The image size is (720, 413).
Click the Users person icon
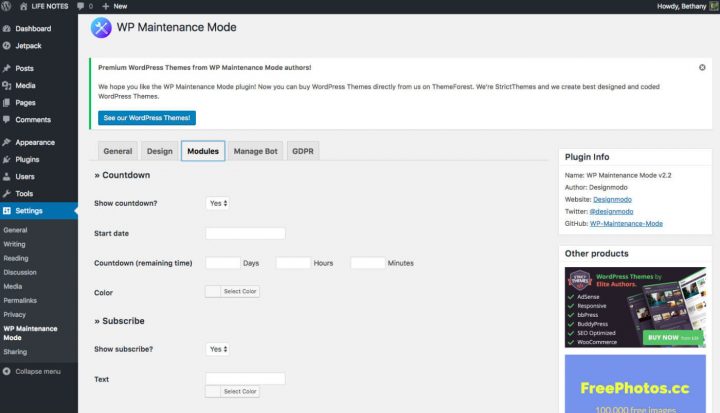coord(6,176)
